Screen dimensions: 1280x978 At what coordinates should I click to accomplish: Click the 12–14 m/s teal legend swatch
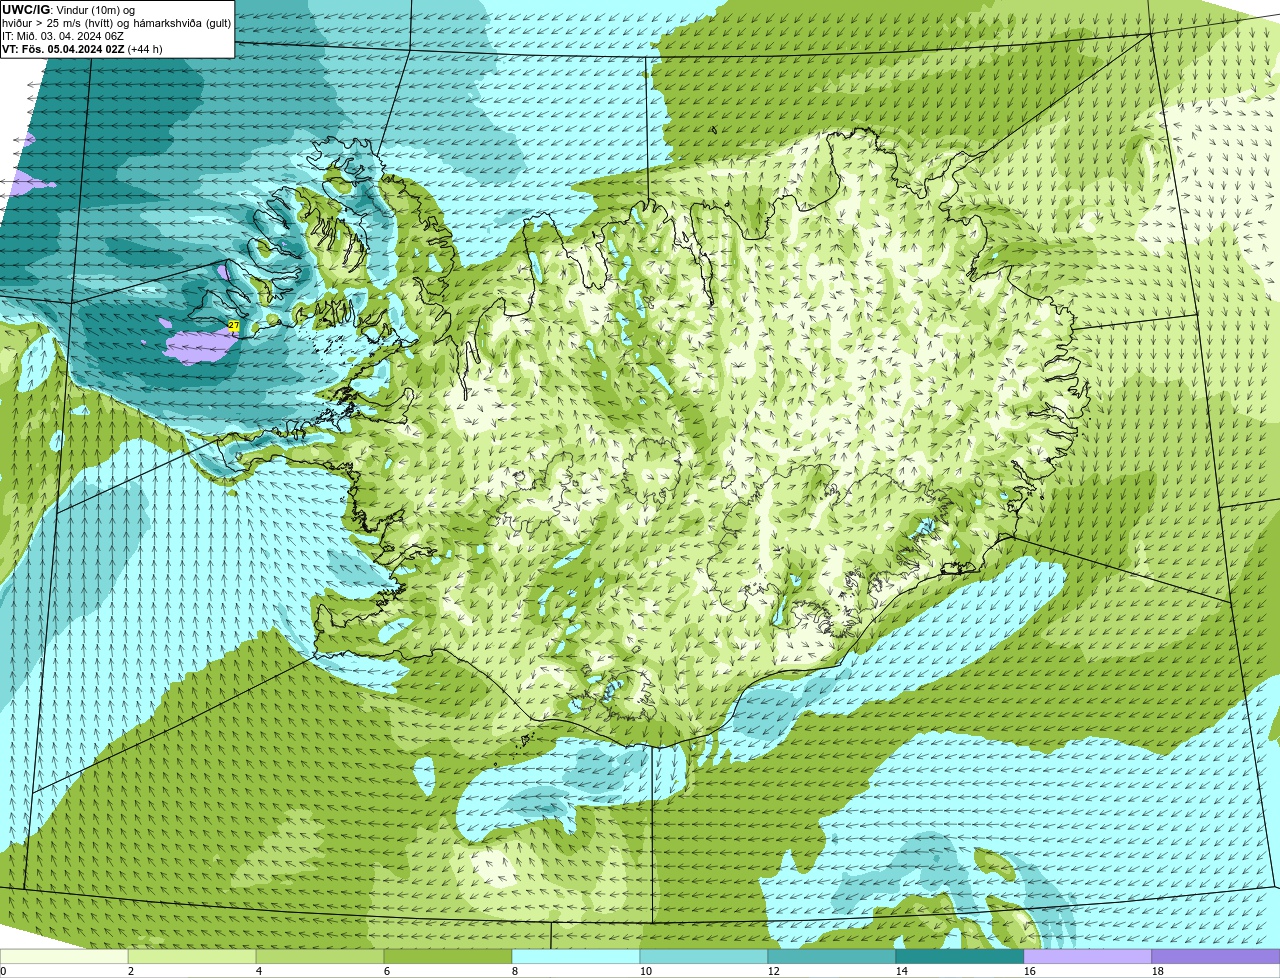click(832, 956)
